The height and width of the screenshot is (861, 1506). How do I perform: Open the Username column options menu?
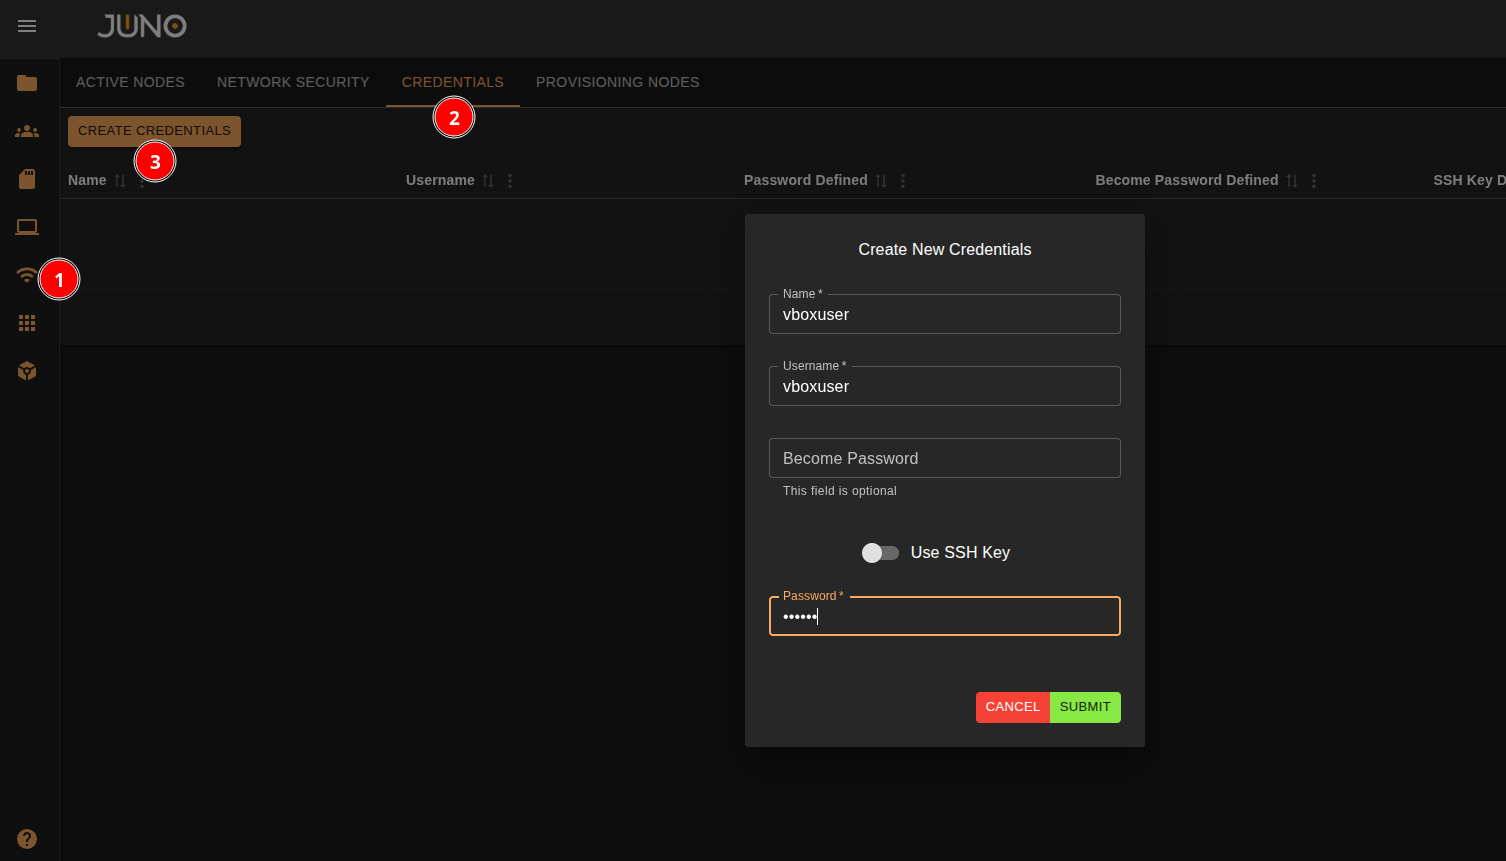coord(510,181)
